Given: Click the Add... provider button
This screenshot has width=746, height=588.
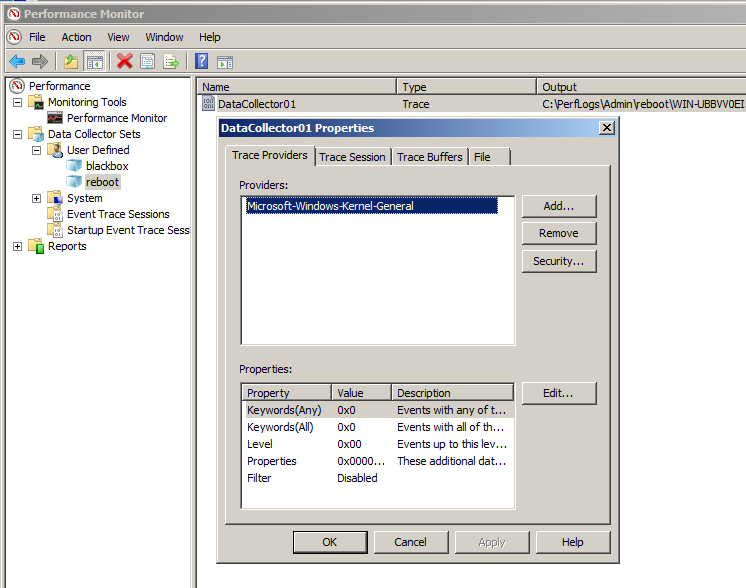Looking at the screenshot, I should [559, 206].
